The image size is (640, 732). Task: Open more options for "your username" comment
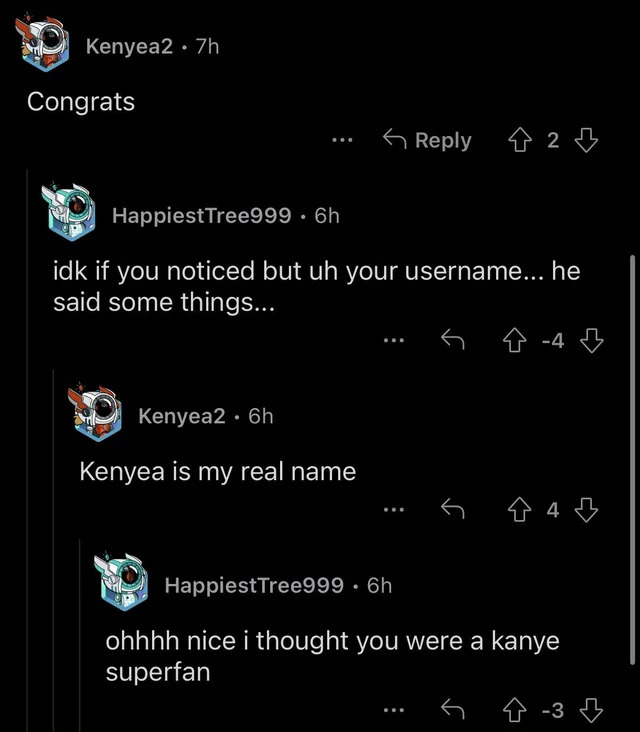[x=394, y=342]
